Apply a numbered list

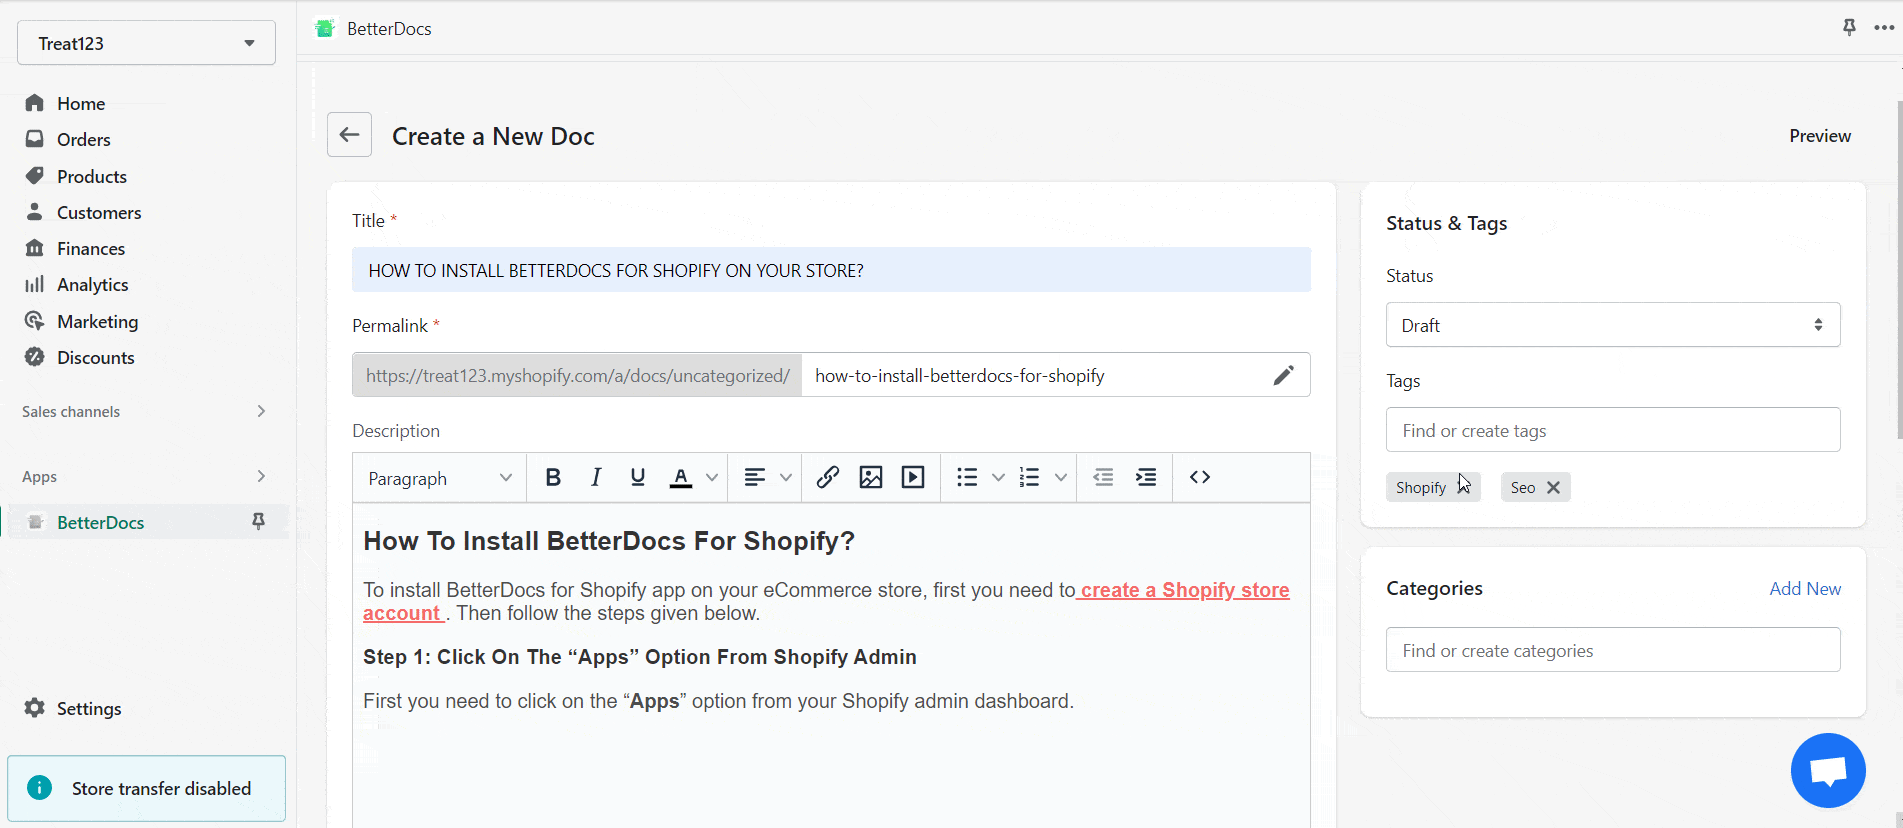tap(1030, 477)
